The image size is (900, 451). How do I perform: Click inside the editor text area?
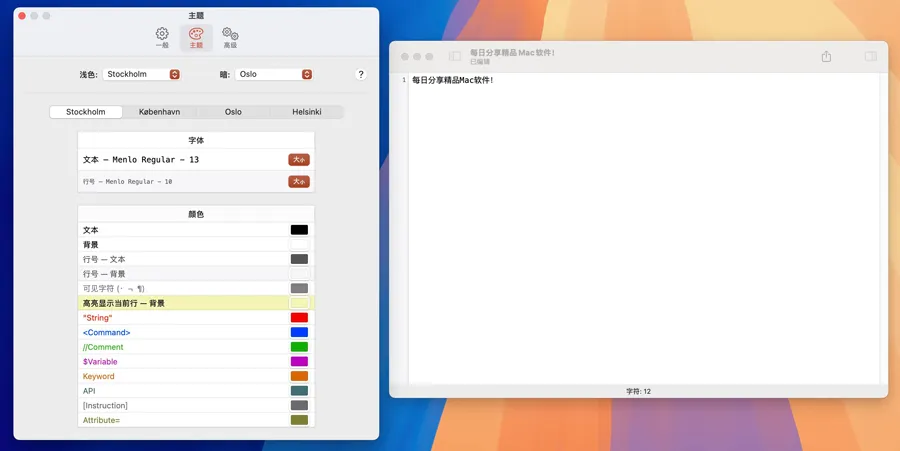pos(640,230)
